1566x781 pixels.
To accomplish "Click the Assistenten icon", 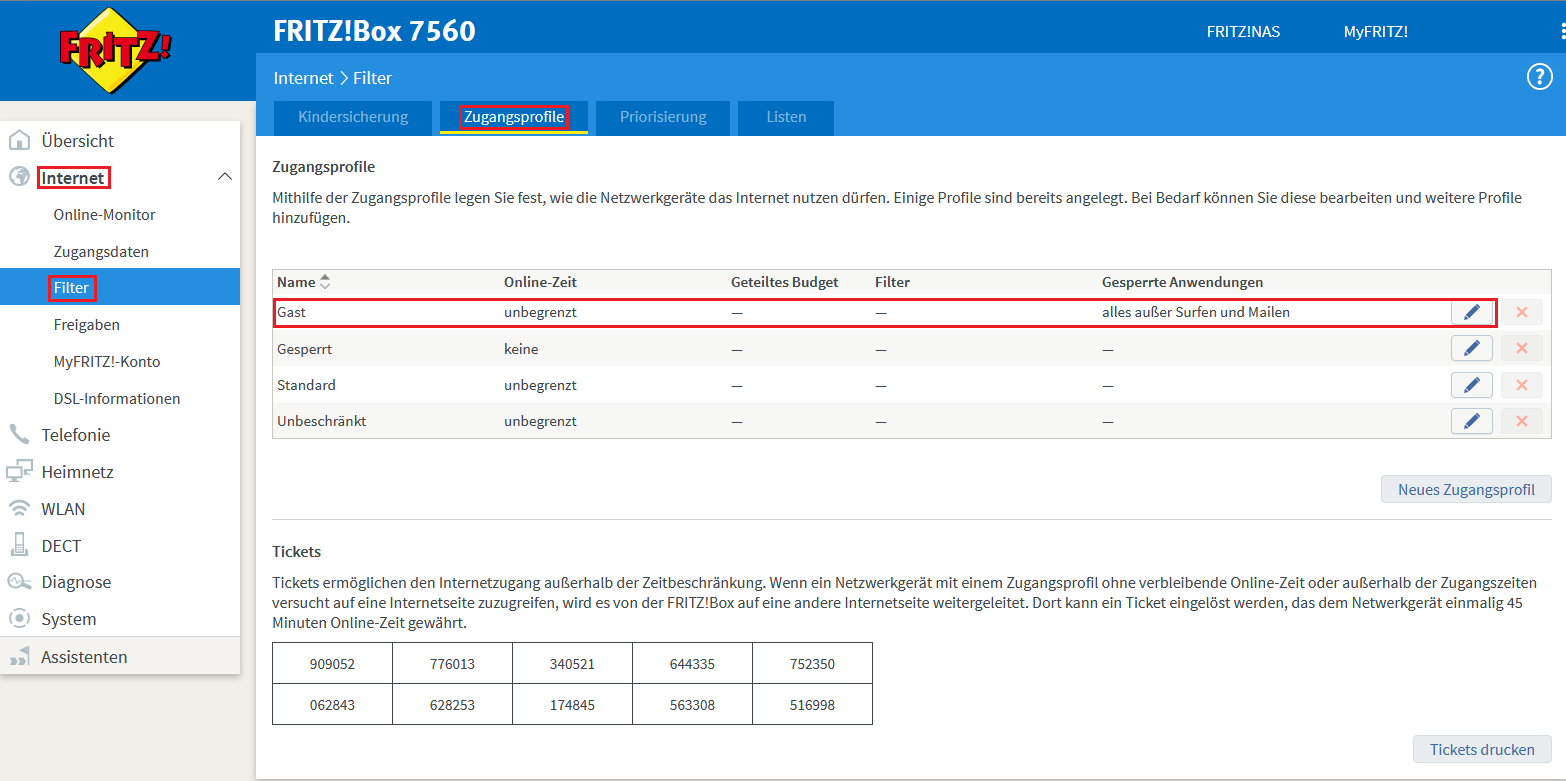I will click(x=19, y=656).
